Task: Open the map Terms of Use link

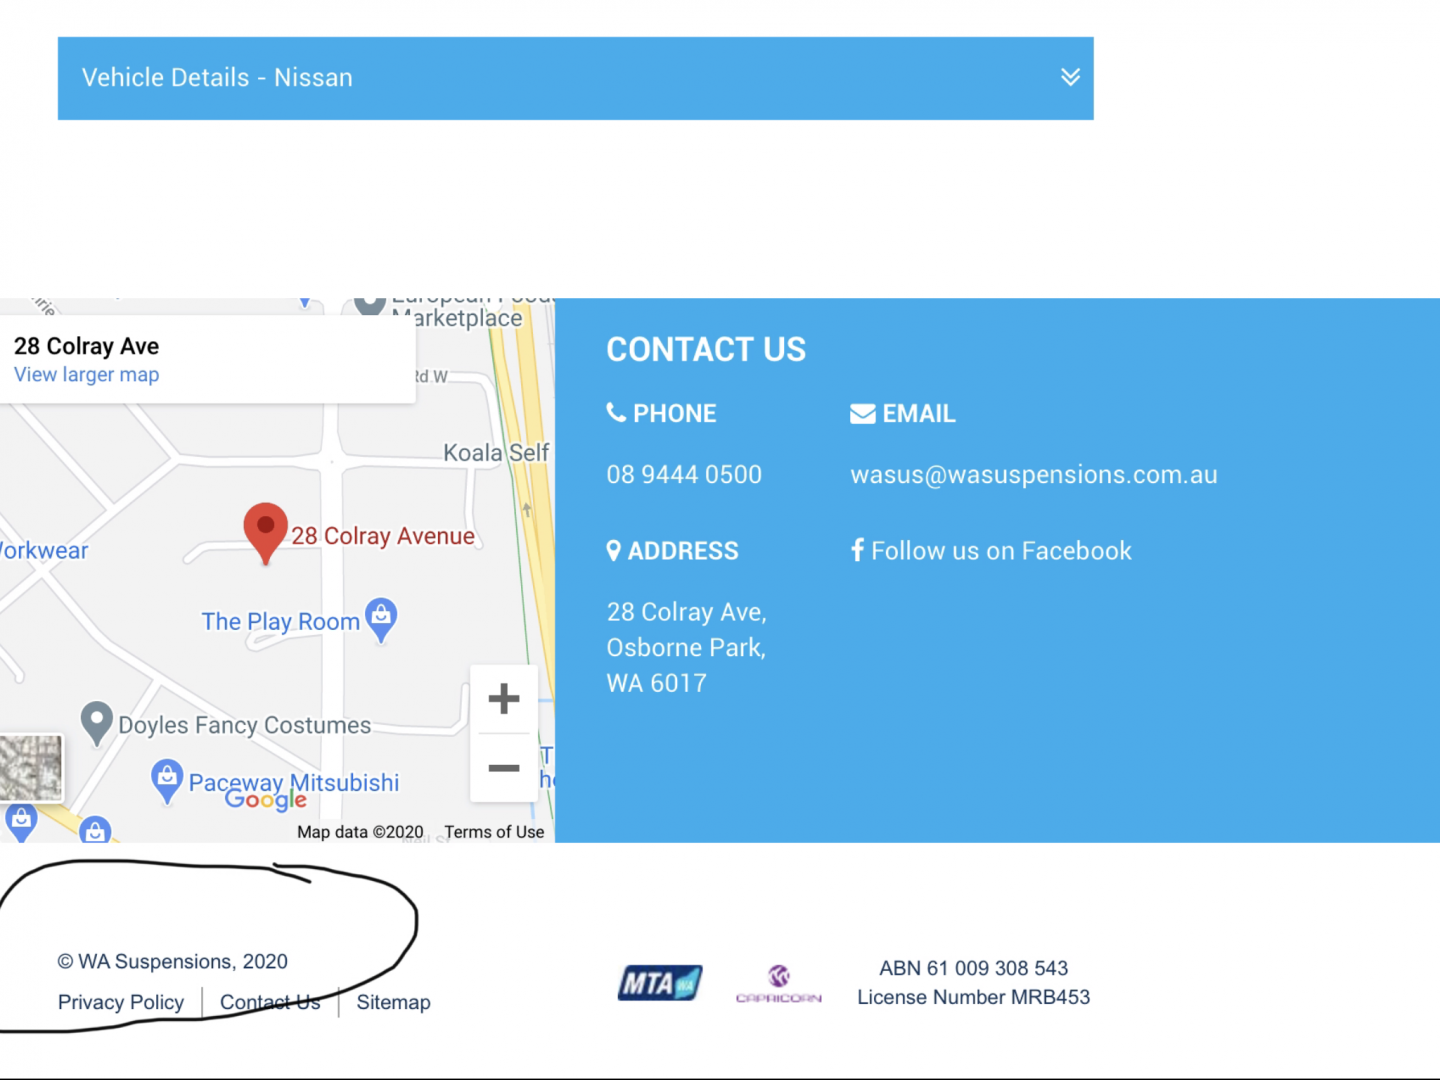Action: point(494,832)
